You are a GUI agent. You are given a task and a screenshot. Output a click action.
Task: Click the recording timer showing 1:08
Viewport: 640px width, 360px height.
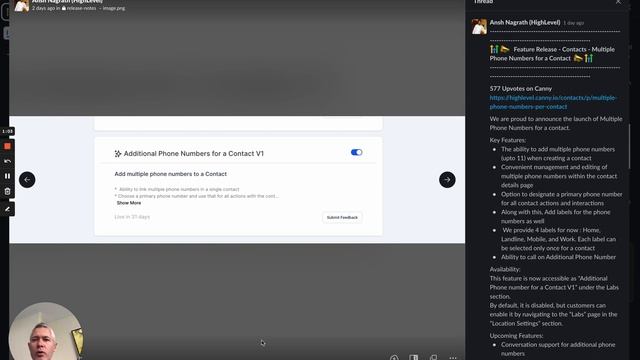7,131
